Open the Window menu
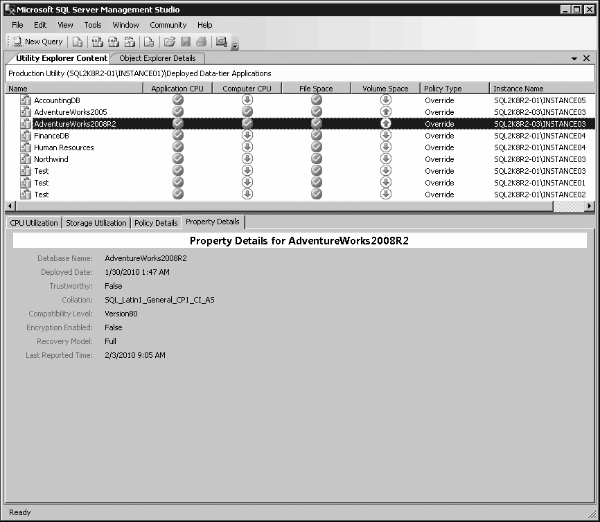The width and height of the screenshot is (600, 522). pos(126,25)
